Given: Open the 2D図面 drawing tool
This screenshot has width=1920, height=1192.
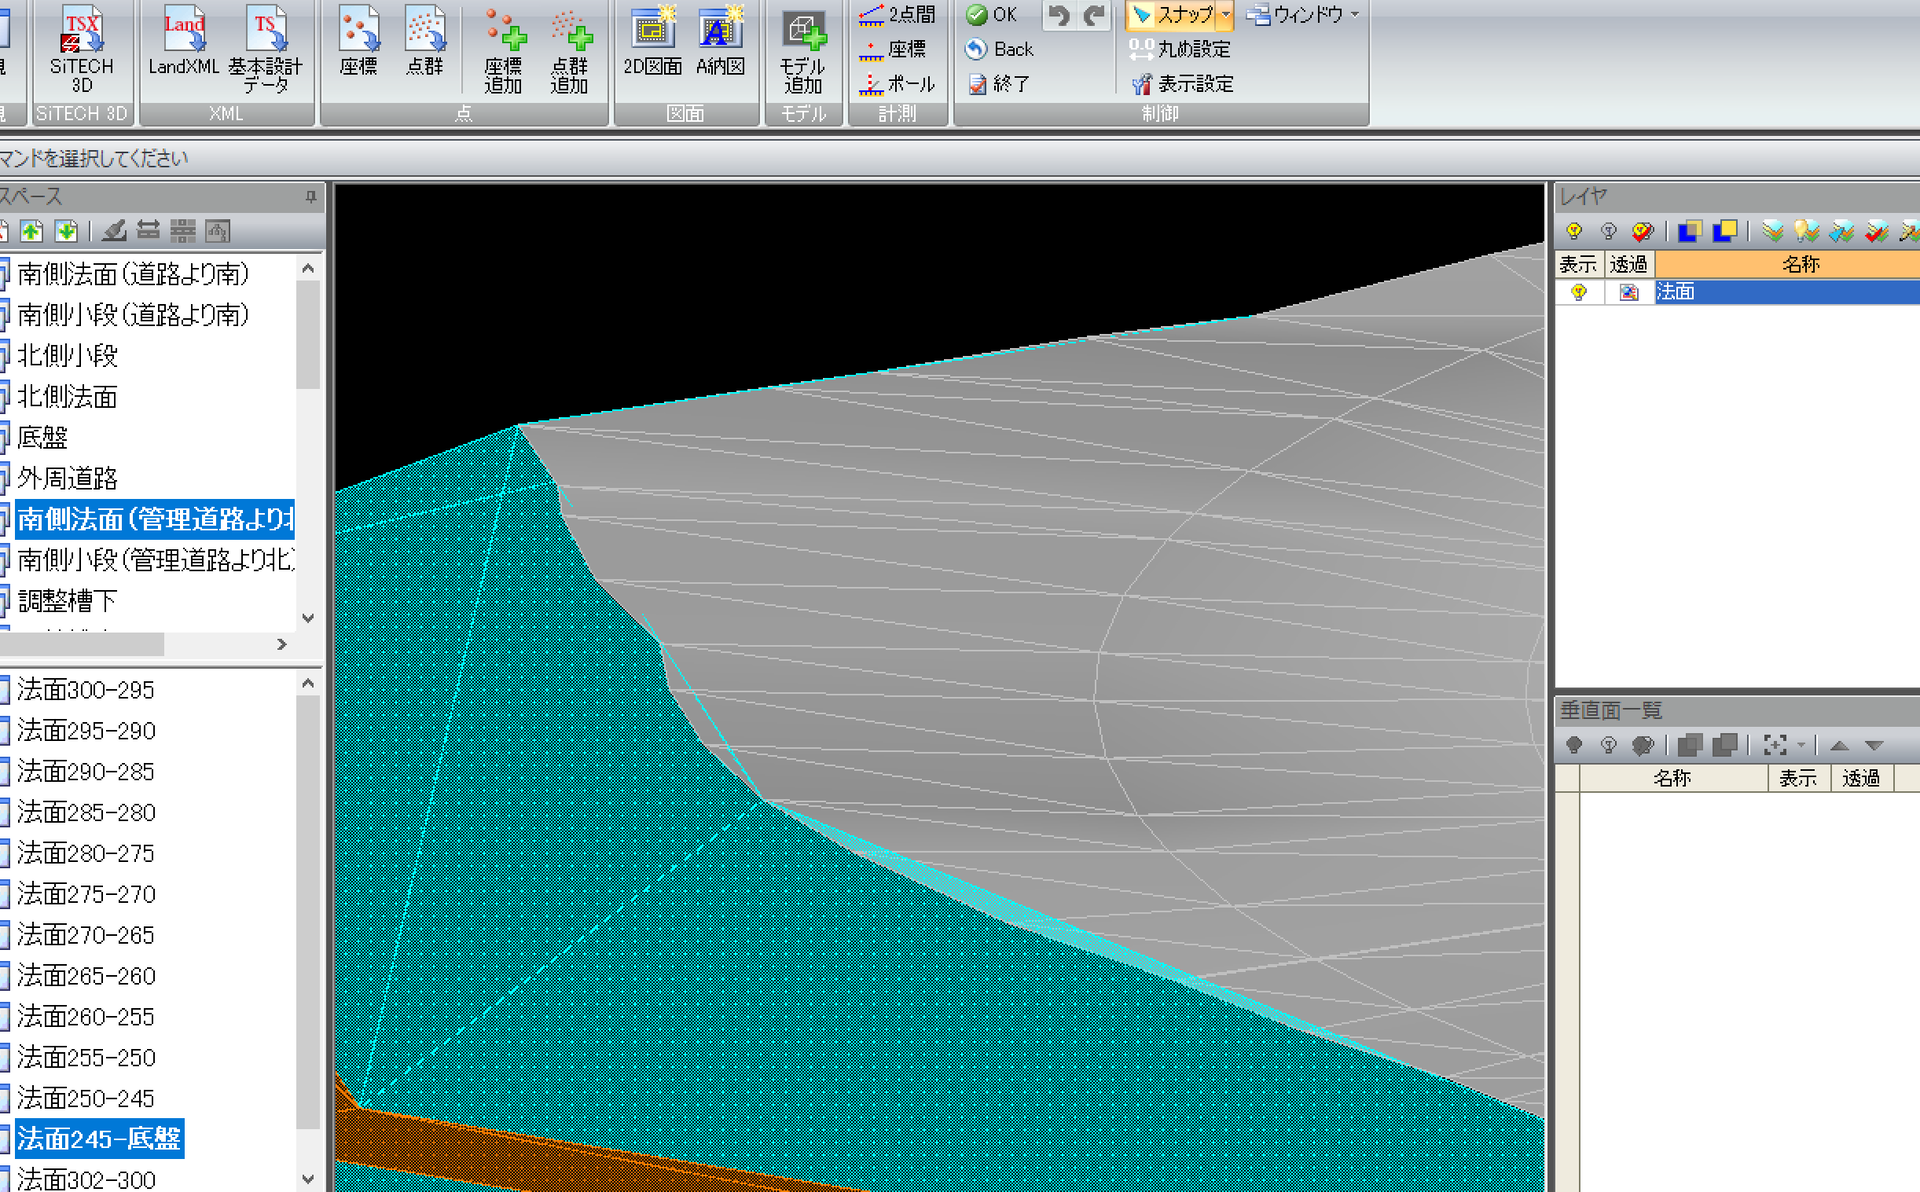Looking at the screenshot, I should click(652, 42).
